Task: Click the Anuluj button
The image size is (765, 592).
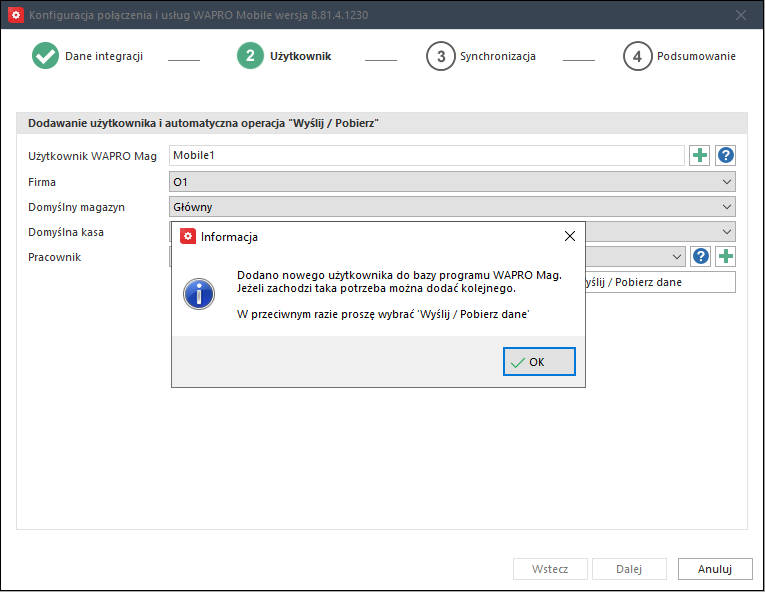Action: pyautogui.click(x=715, y=569)
